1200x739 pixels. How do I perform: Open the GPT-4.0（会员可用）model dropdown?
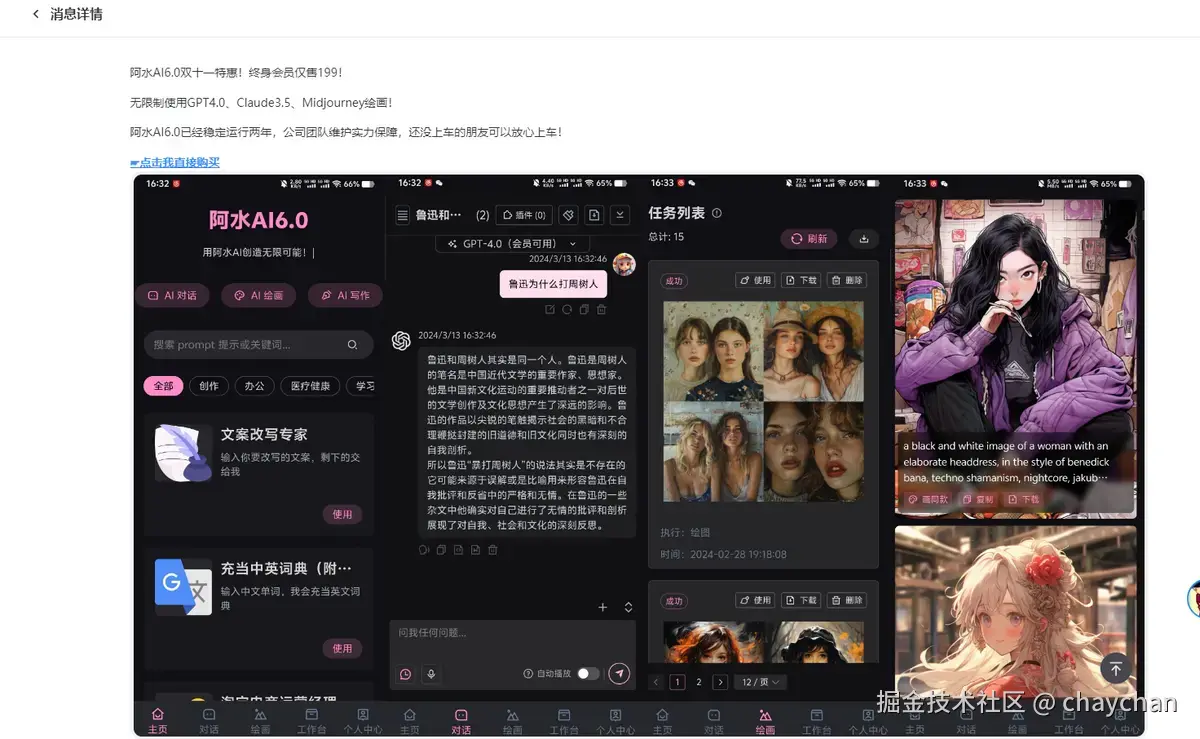click(512, 244)
